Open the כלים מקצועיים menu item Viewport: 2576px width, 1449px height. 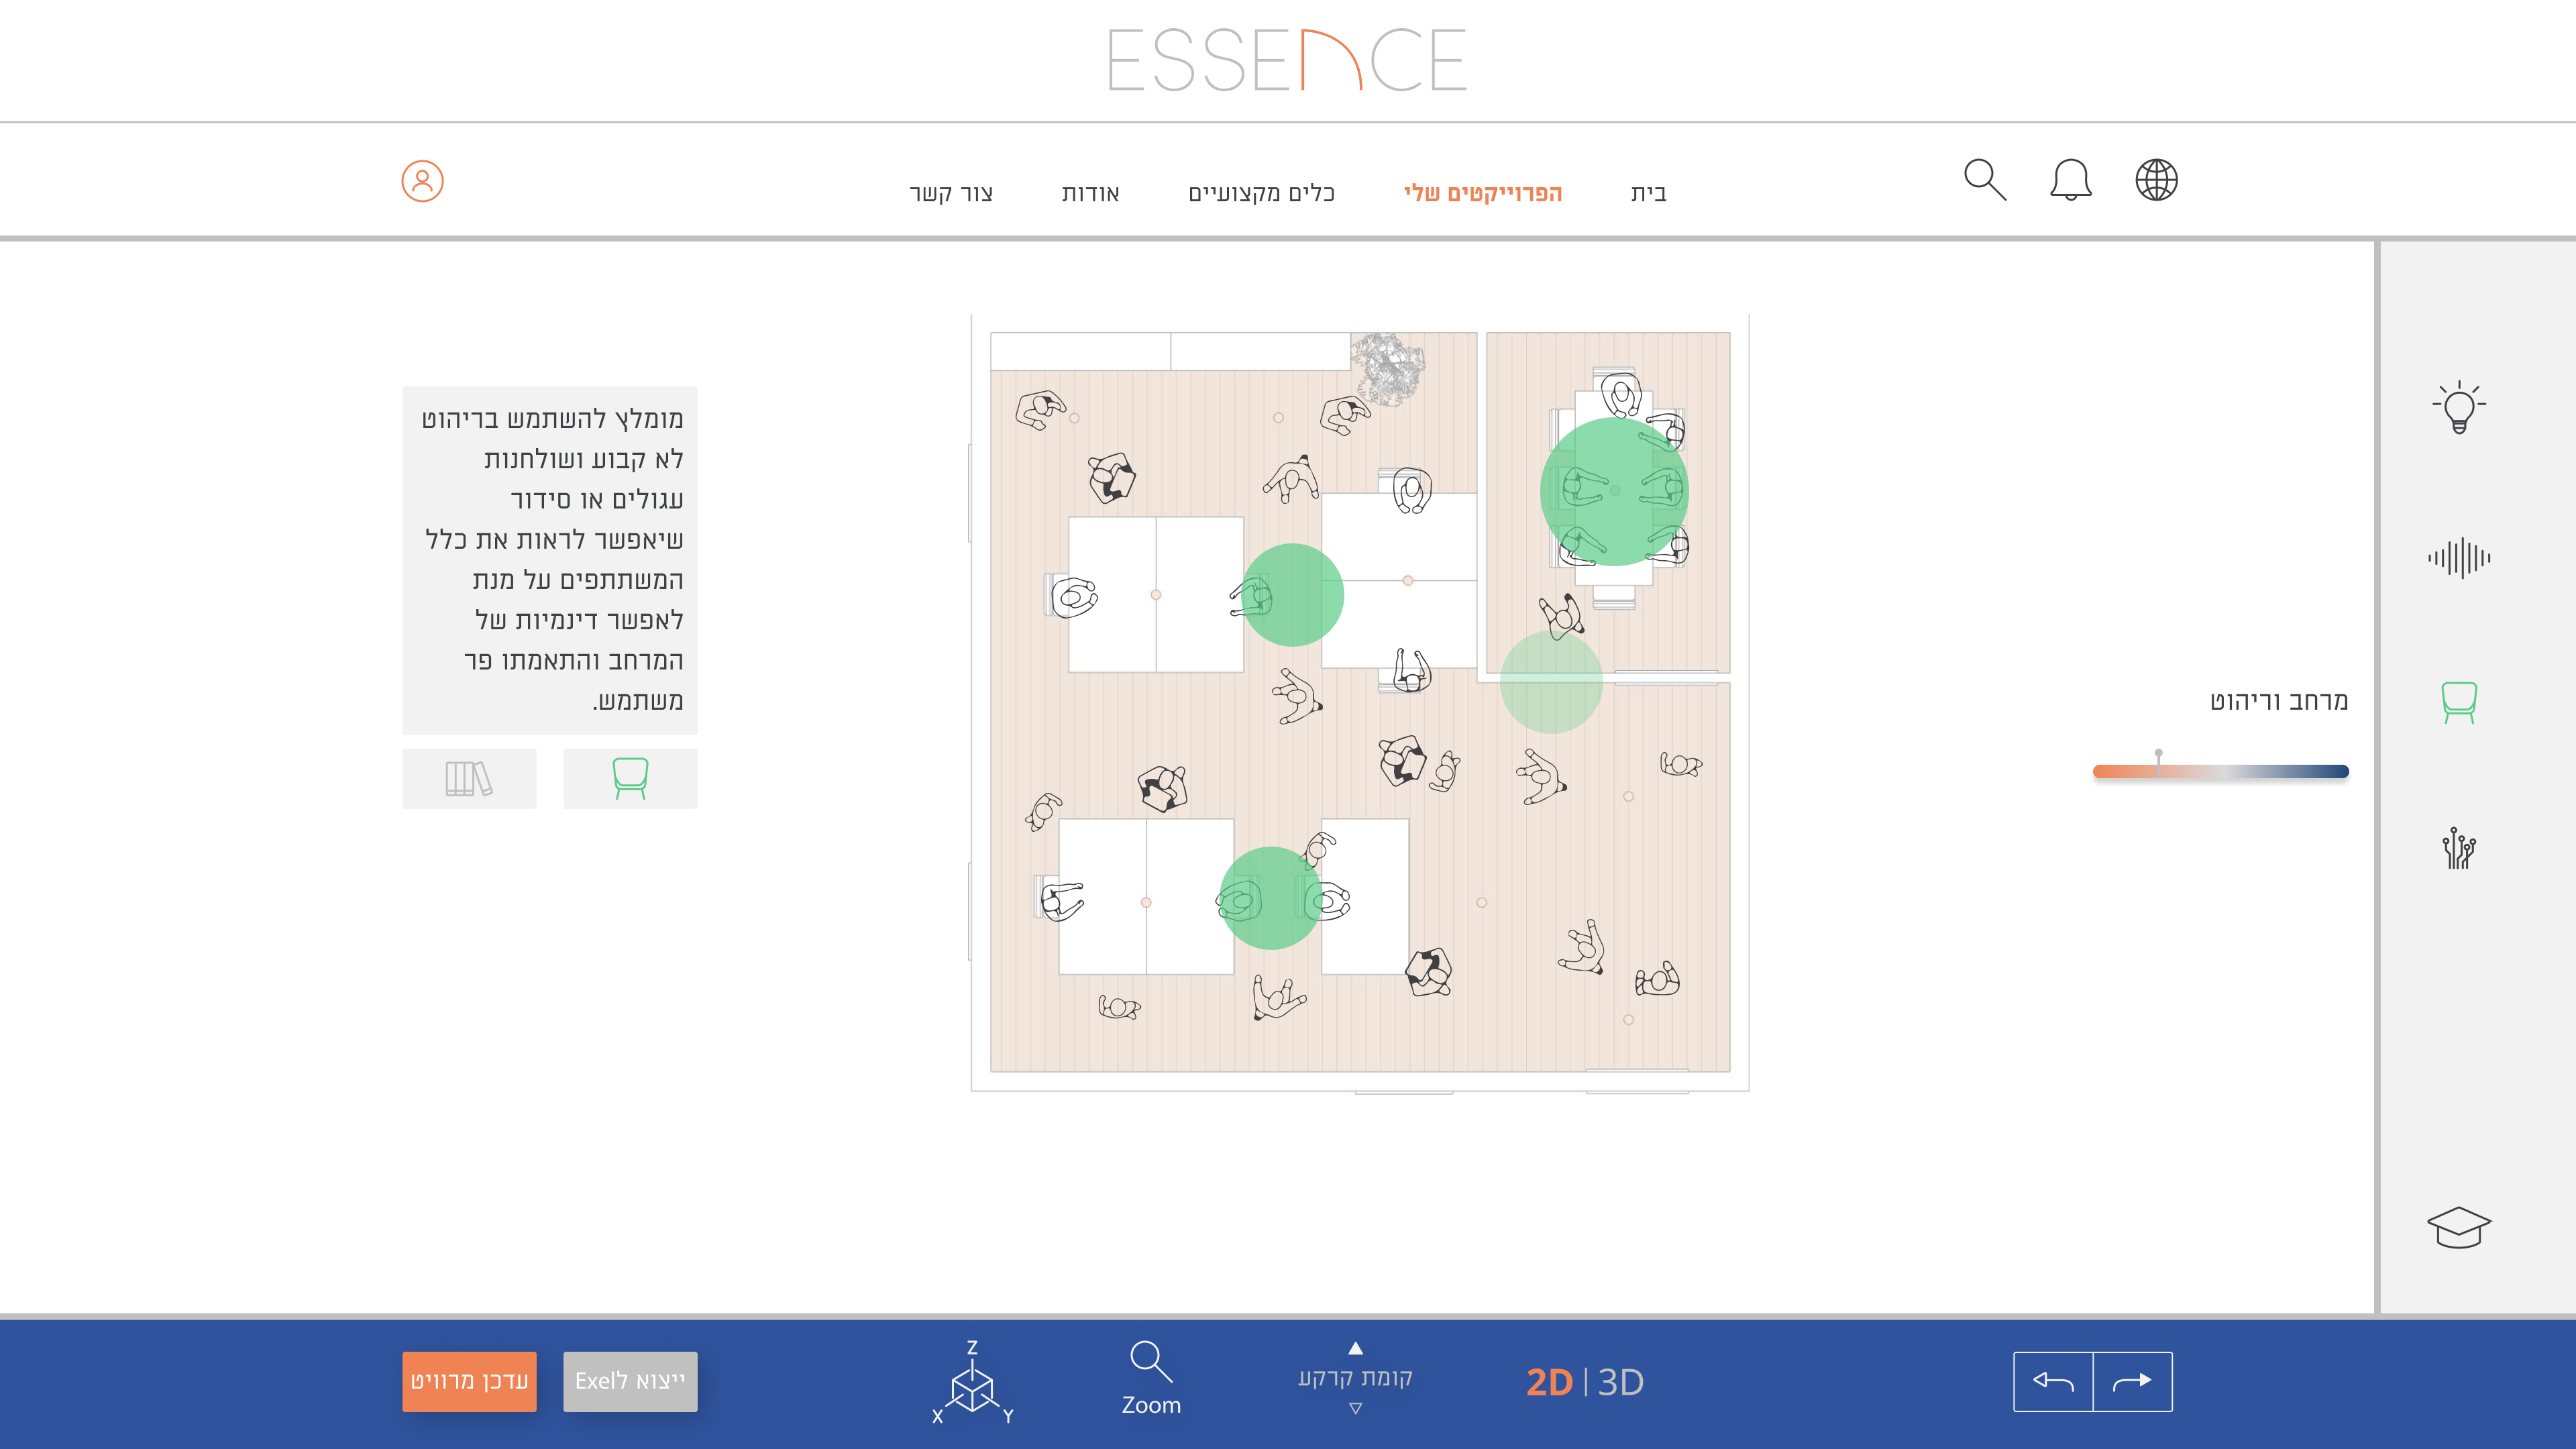pos(1261,193)
